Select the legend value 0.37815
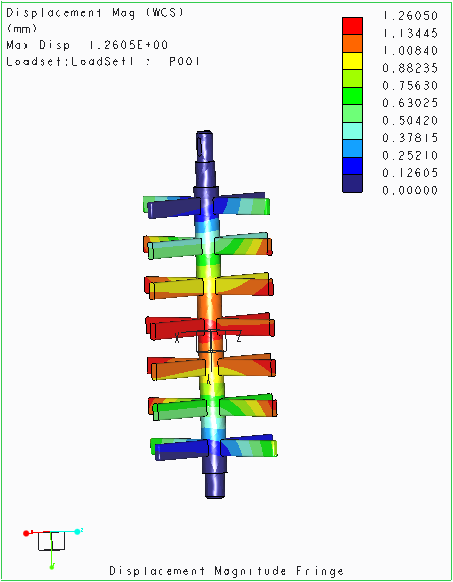Image resolution: width=453 pixels, height=582 pixels. (410, 138)
